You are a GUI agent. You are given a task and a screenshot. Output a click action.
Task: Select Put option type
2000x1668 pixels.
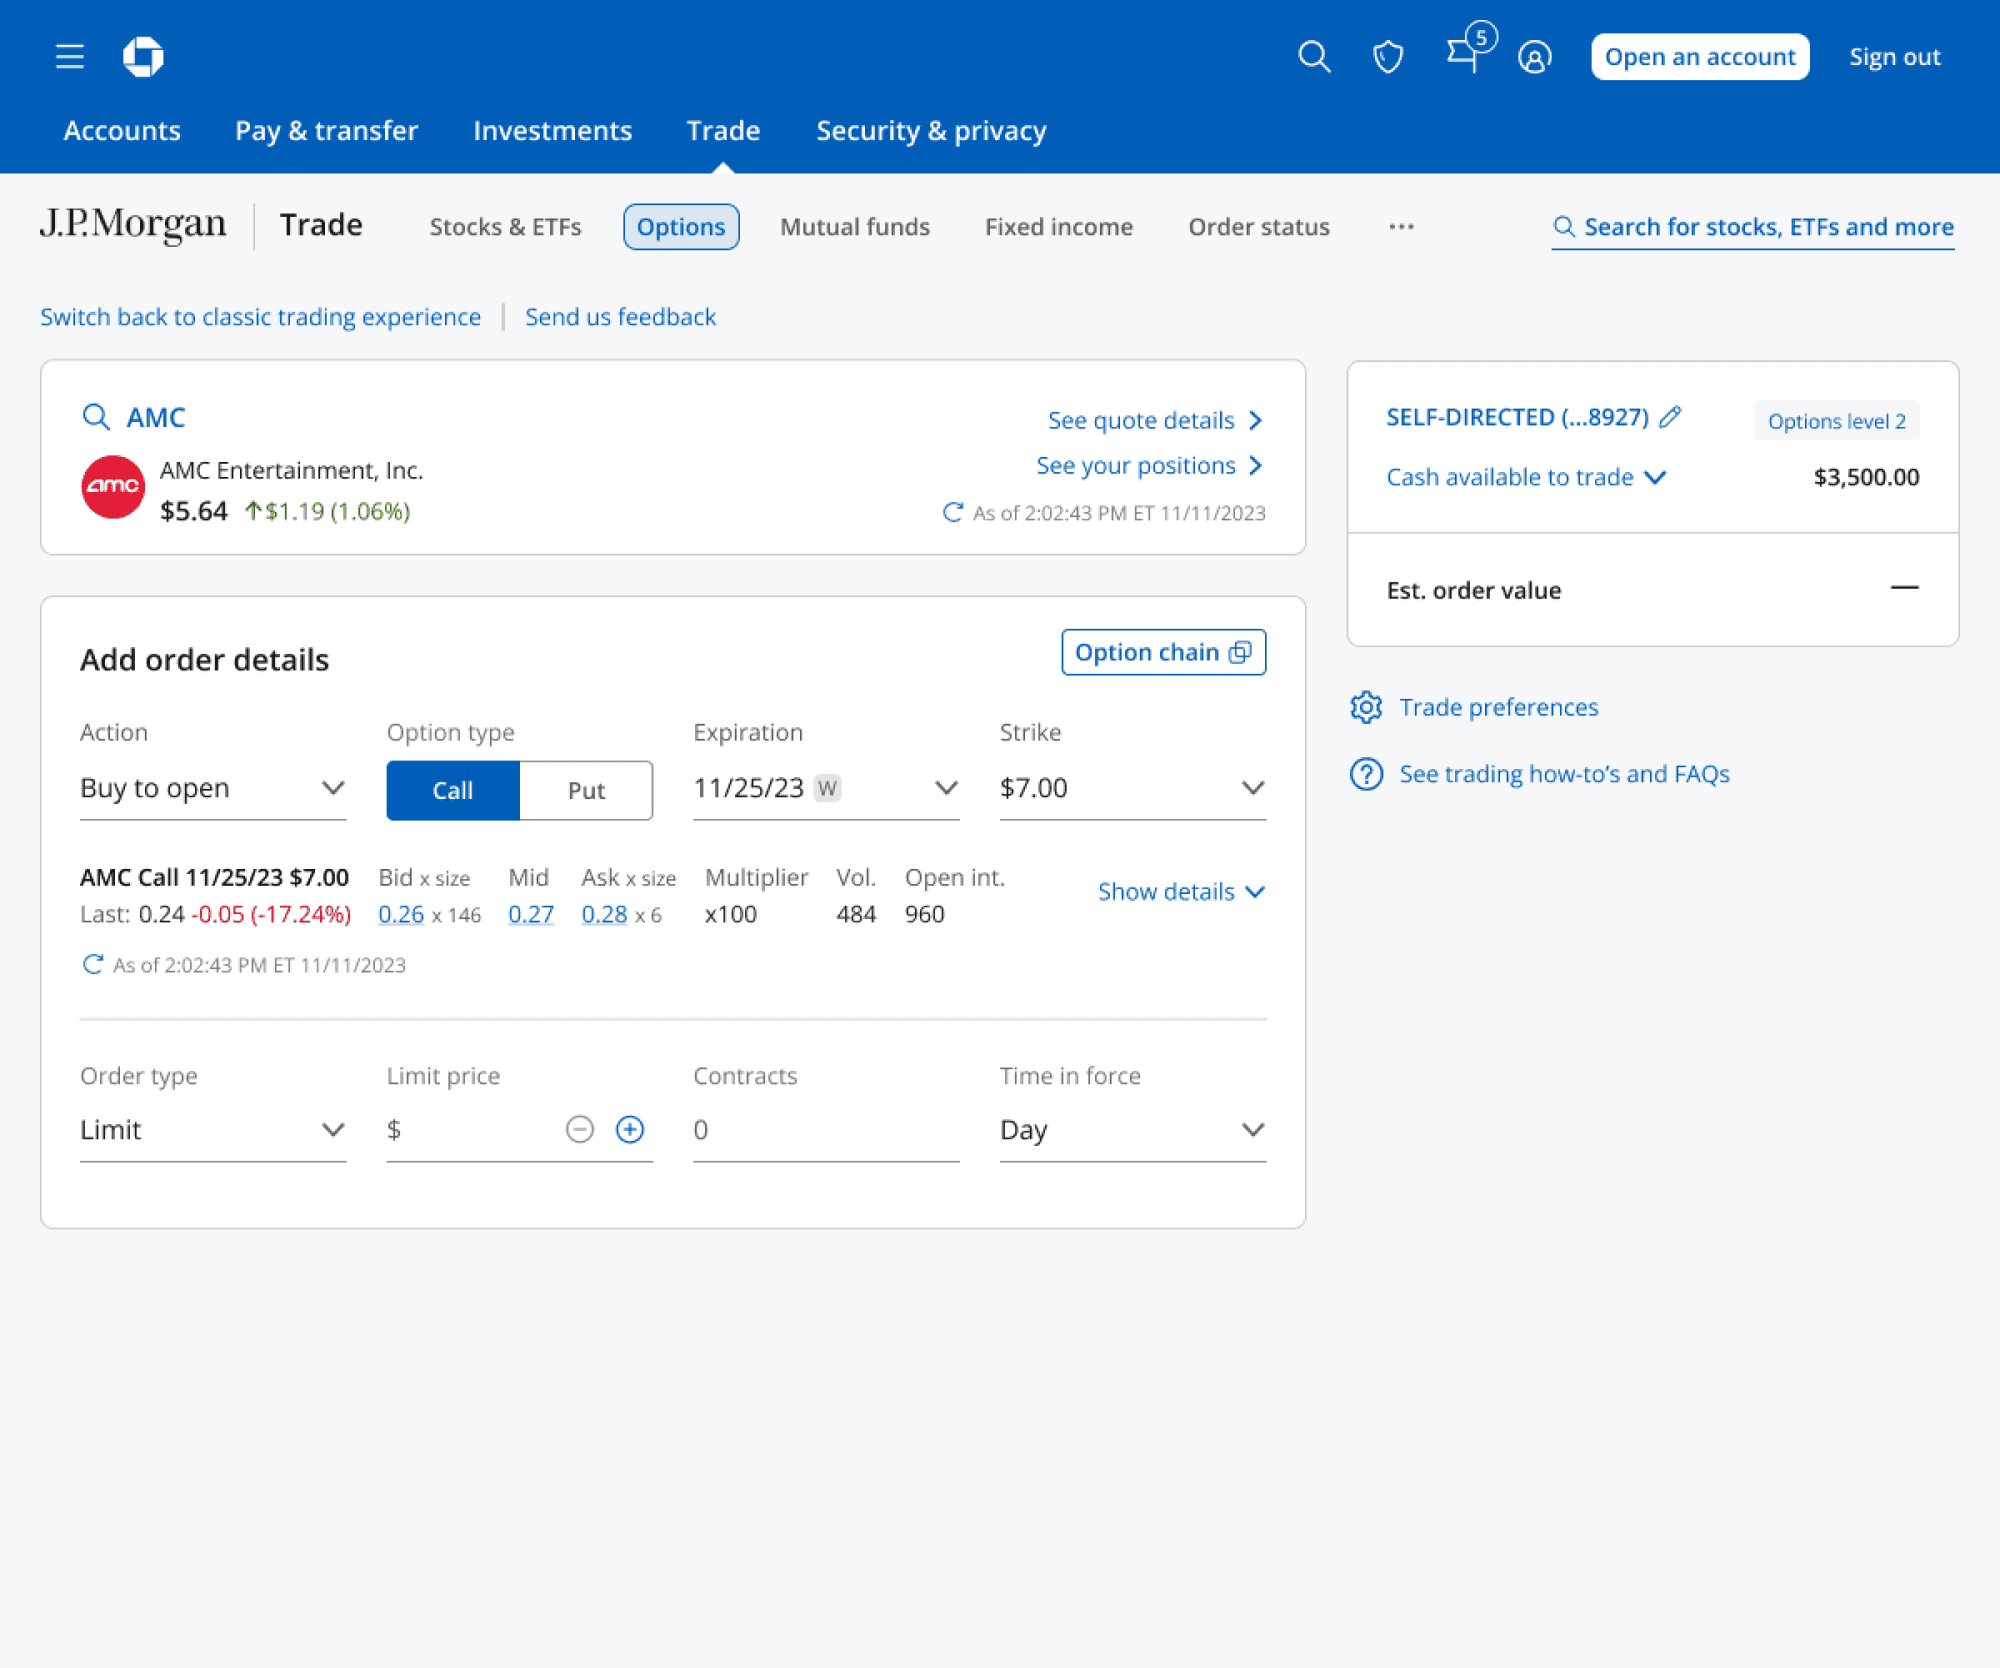587,790
